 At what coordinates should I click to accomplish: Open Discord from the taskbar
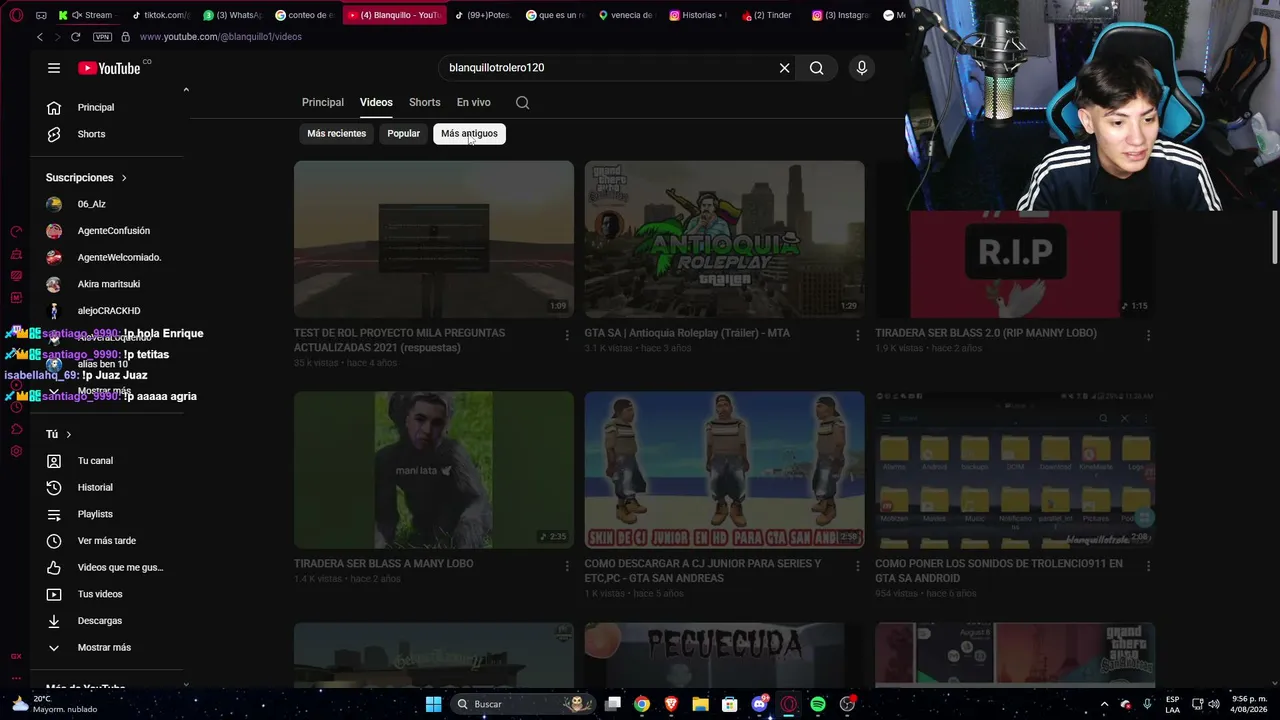759,704
